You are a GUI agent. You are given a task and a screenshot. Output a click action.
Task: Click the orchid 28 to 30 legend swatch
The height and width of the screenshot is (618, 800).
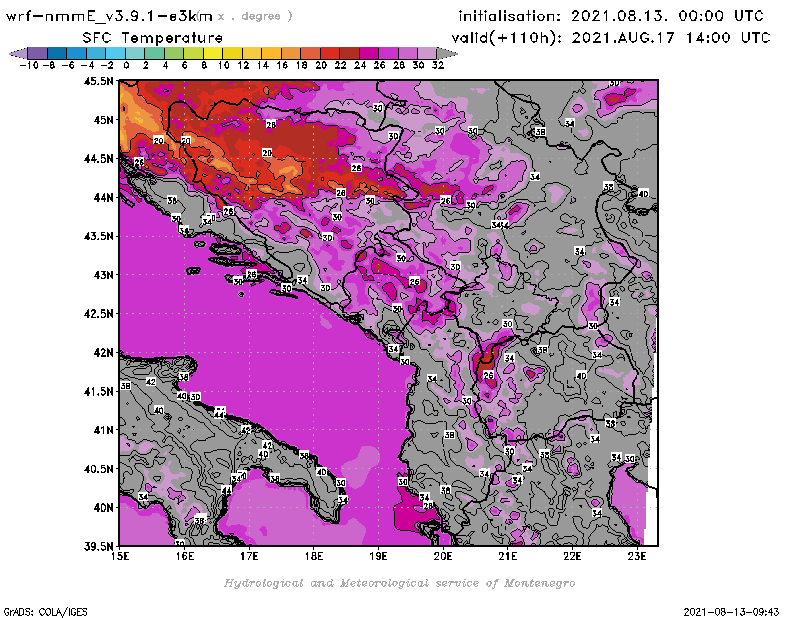tap(408, 53)
